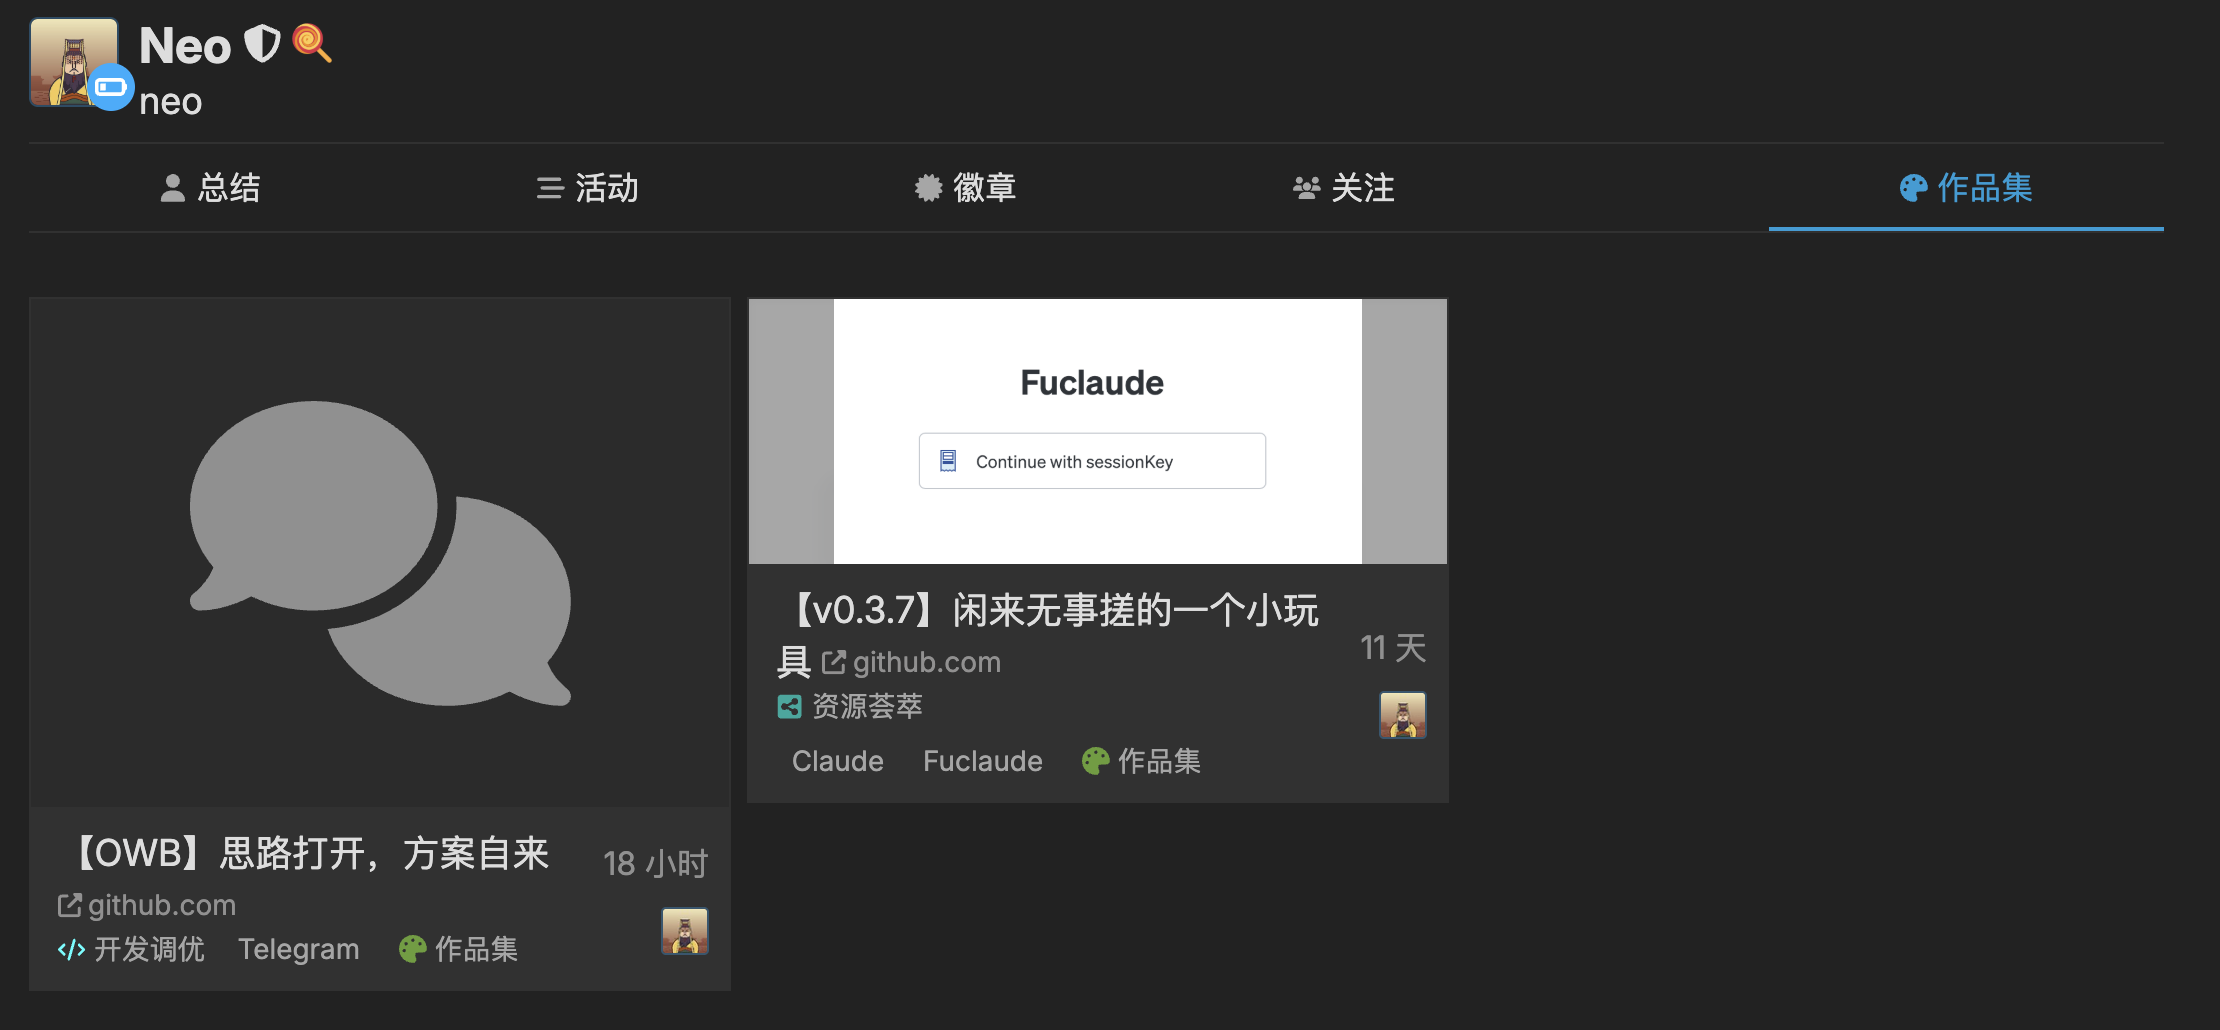Open the Fuclaude preview thumbnail
Viewport: 2220px width, 1030px height.
1098,431
